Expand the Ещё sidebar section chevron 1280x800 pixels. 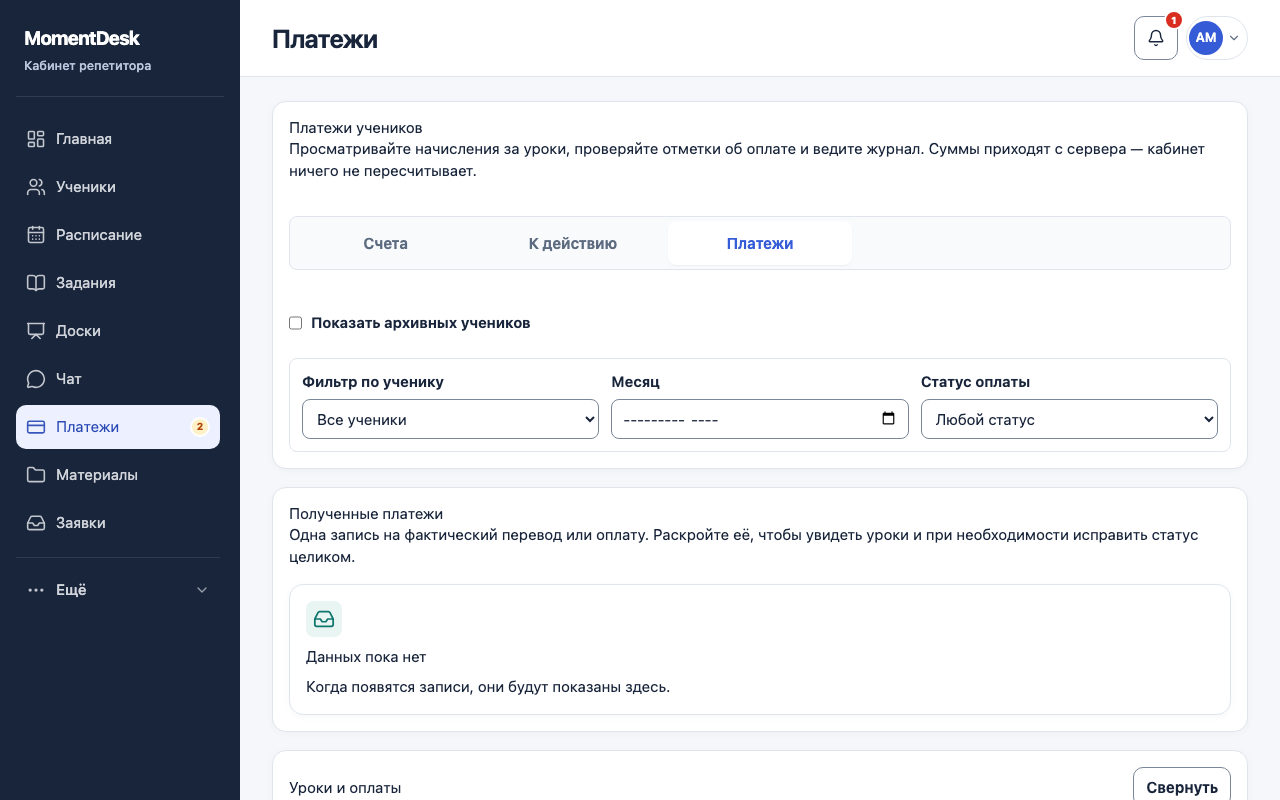[202, 590]
